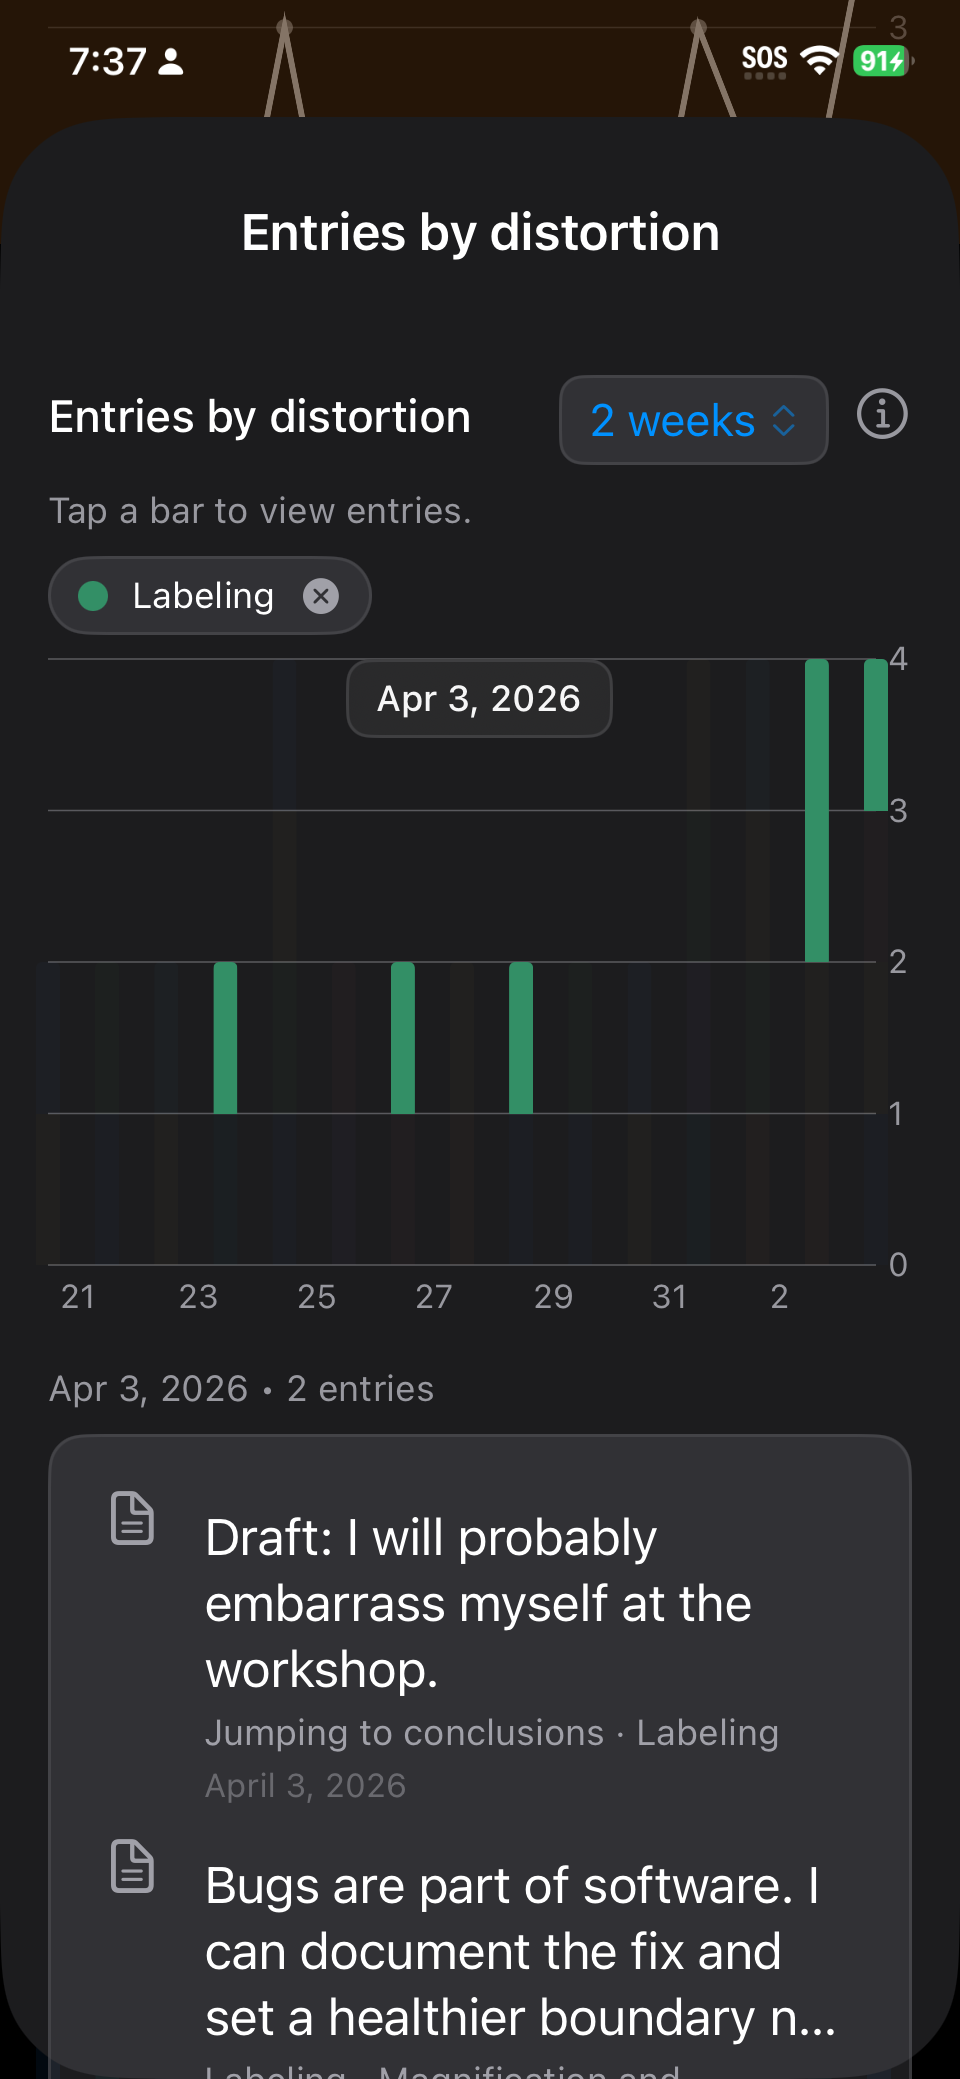Tap the green bar left of date 29
960x2079 pixels.
[x=521, y=1037]
